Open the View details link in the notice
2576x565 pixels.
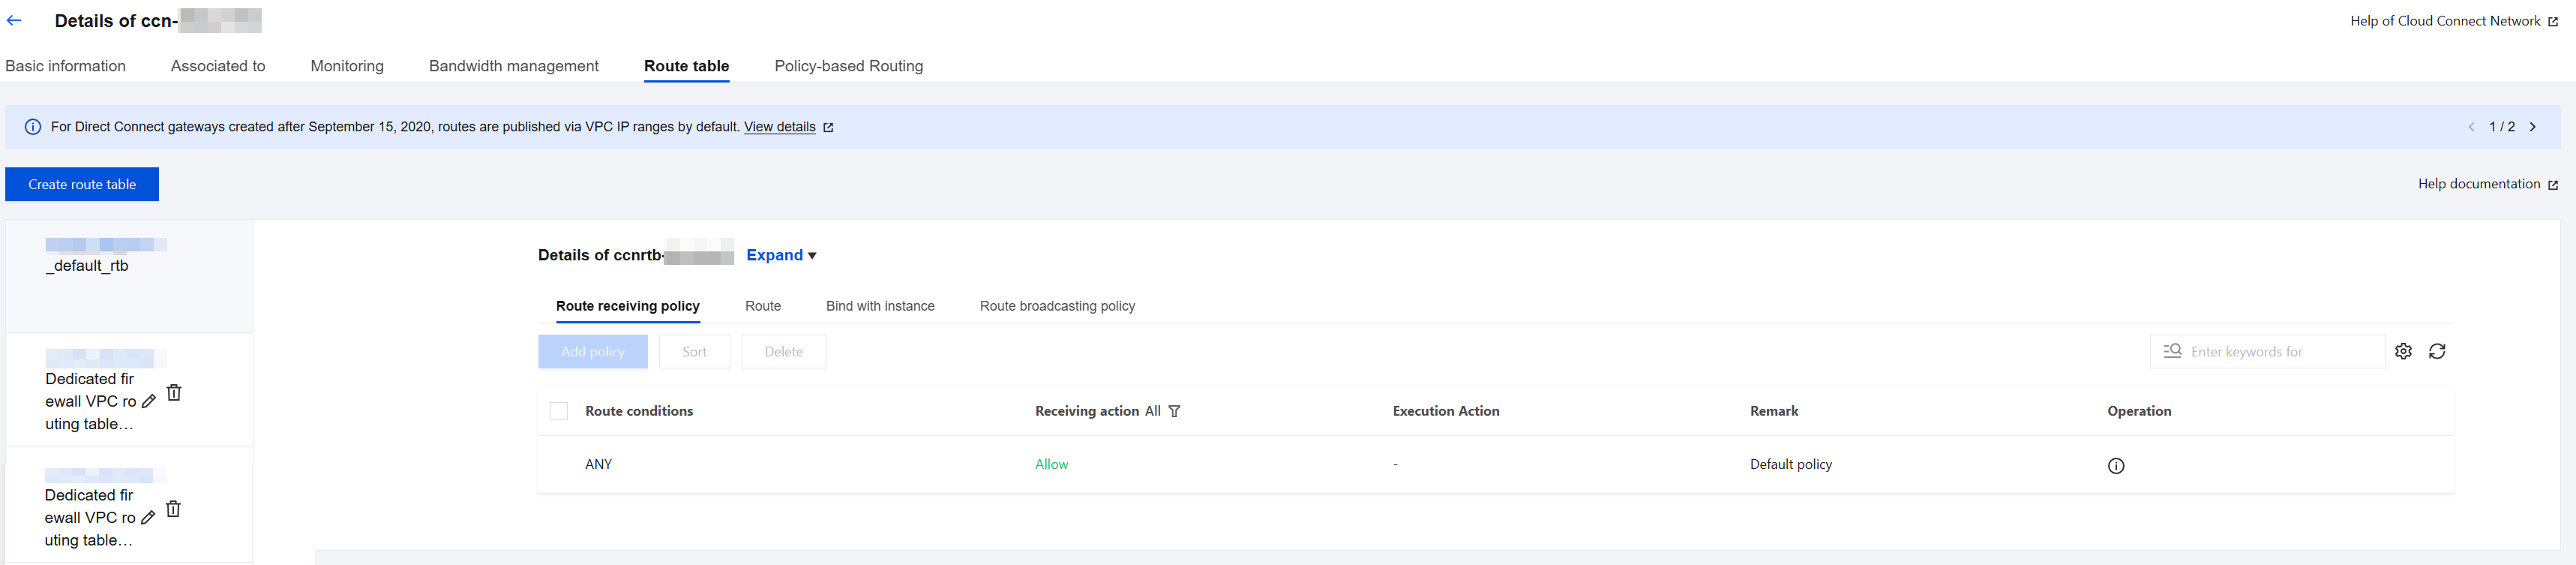(779, 127)
